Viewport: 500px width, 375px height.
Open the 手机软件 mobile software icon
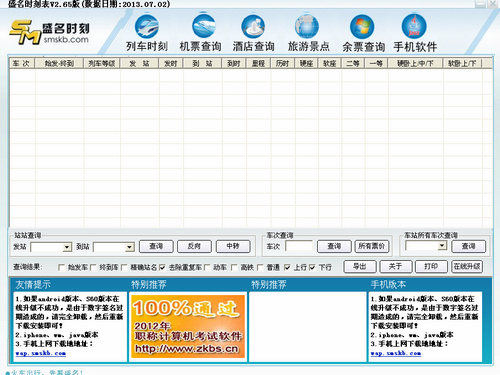tap(415, 33)
